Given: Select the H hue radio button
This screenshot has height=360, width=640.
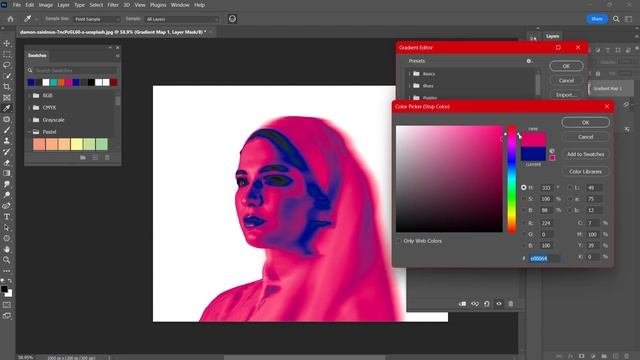Looking at the screenshot, I should 524,187.
